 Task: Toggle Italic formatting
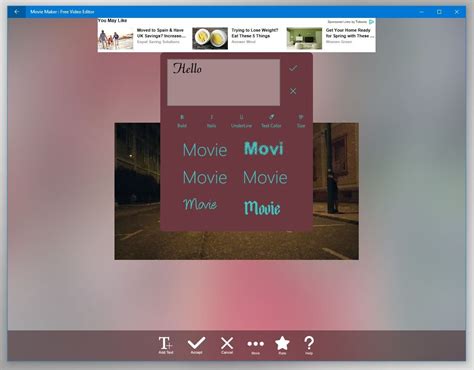pyautogui.click(x=212, y=121)
